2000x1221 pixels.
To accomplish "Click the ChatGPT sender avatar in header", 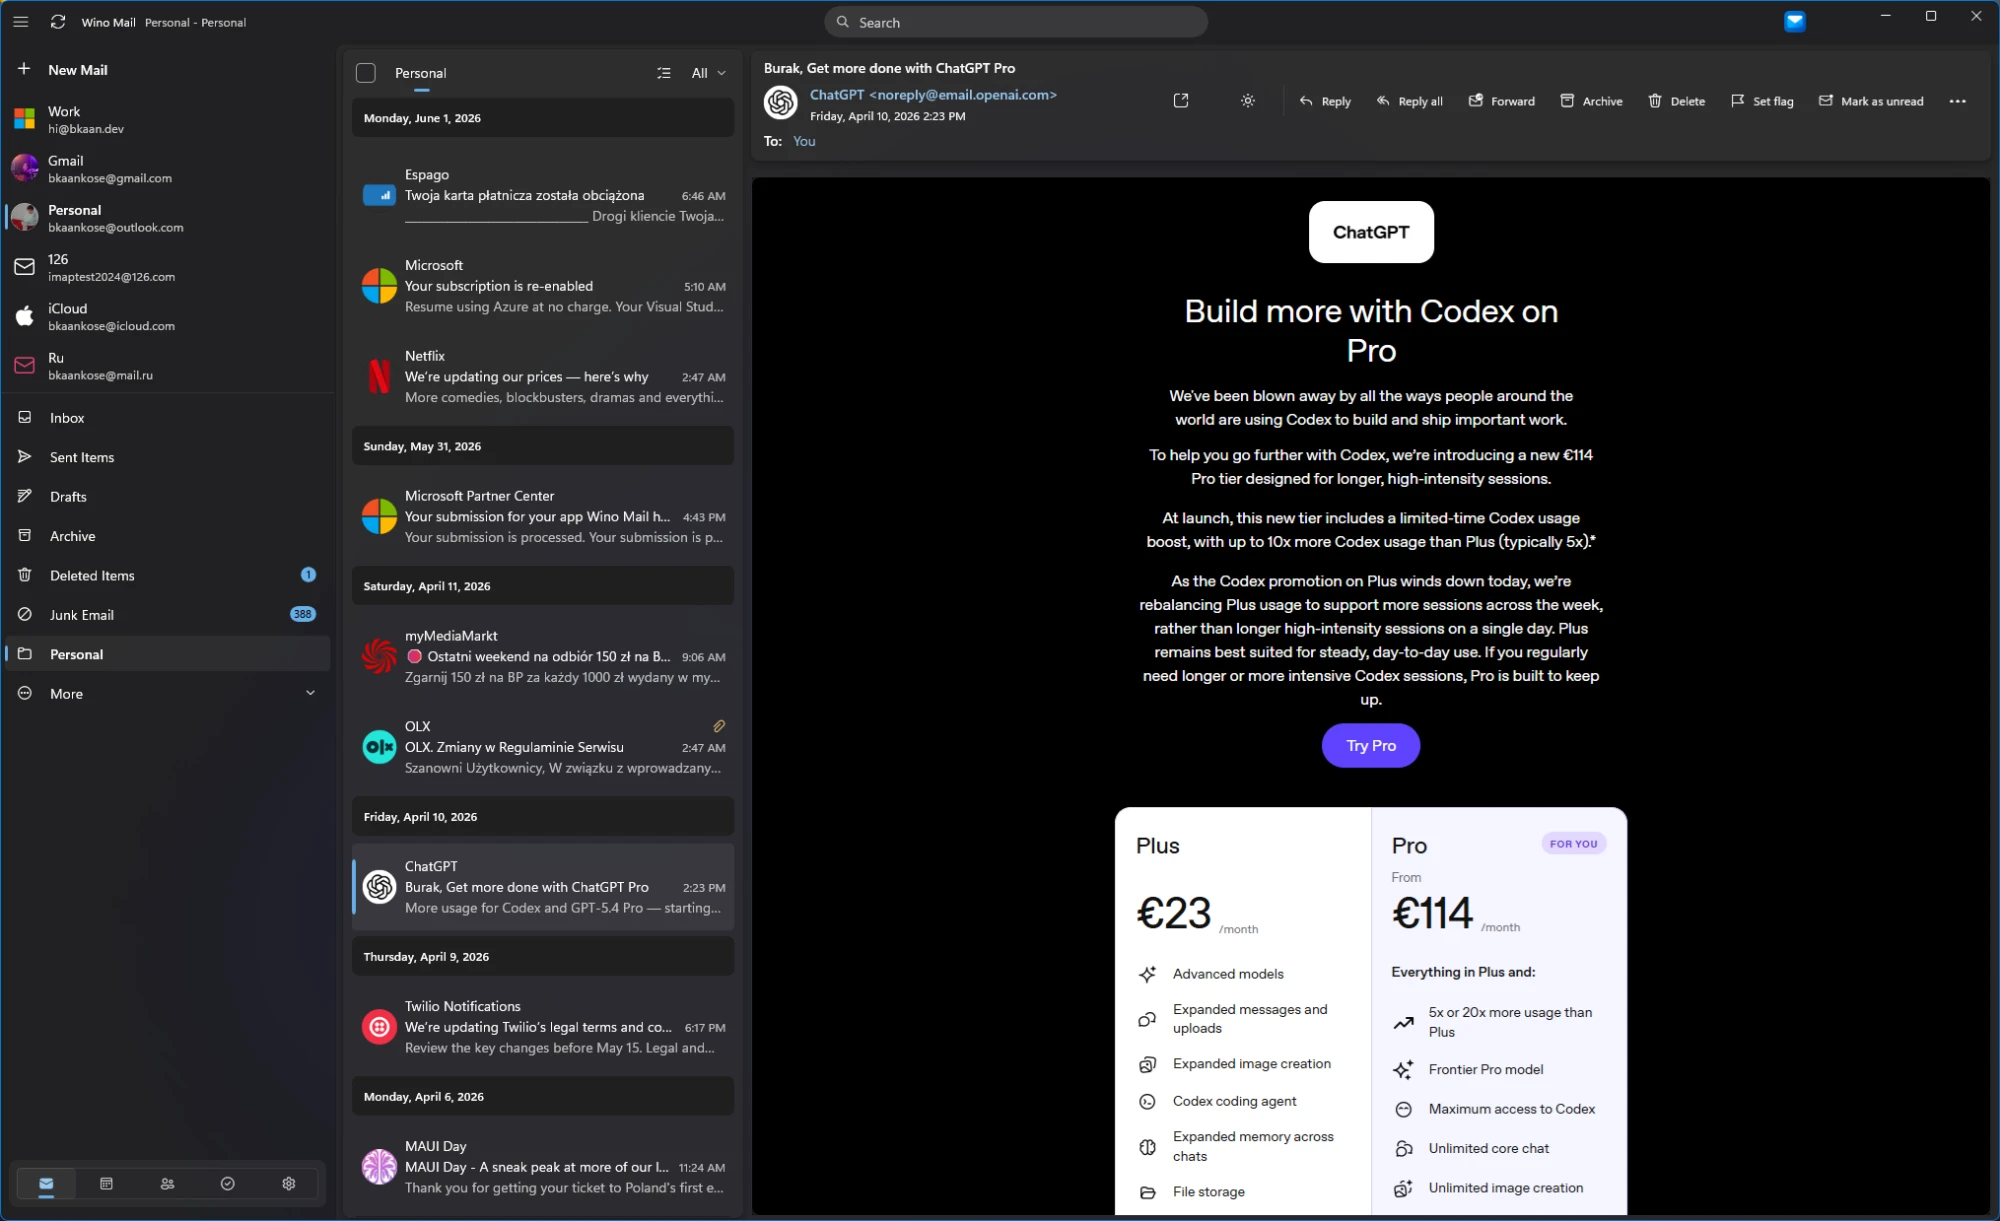I will coord(781,102).
